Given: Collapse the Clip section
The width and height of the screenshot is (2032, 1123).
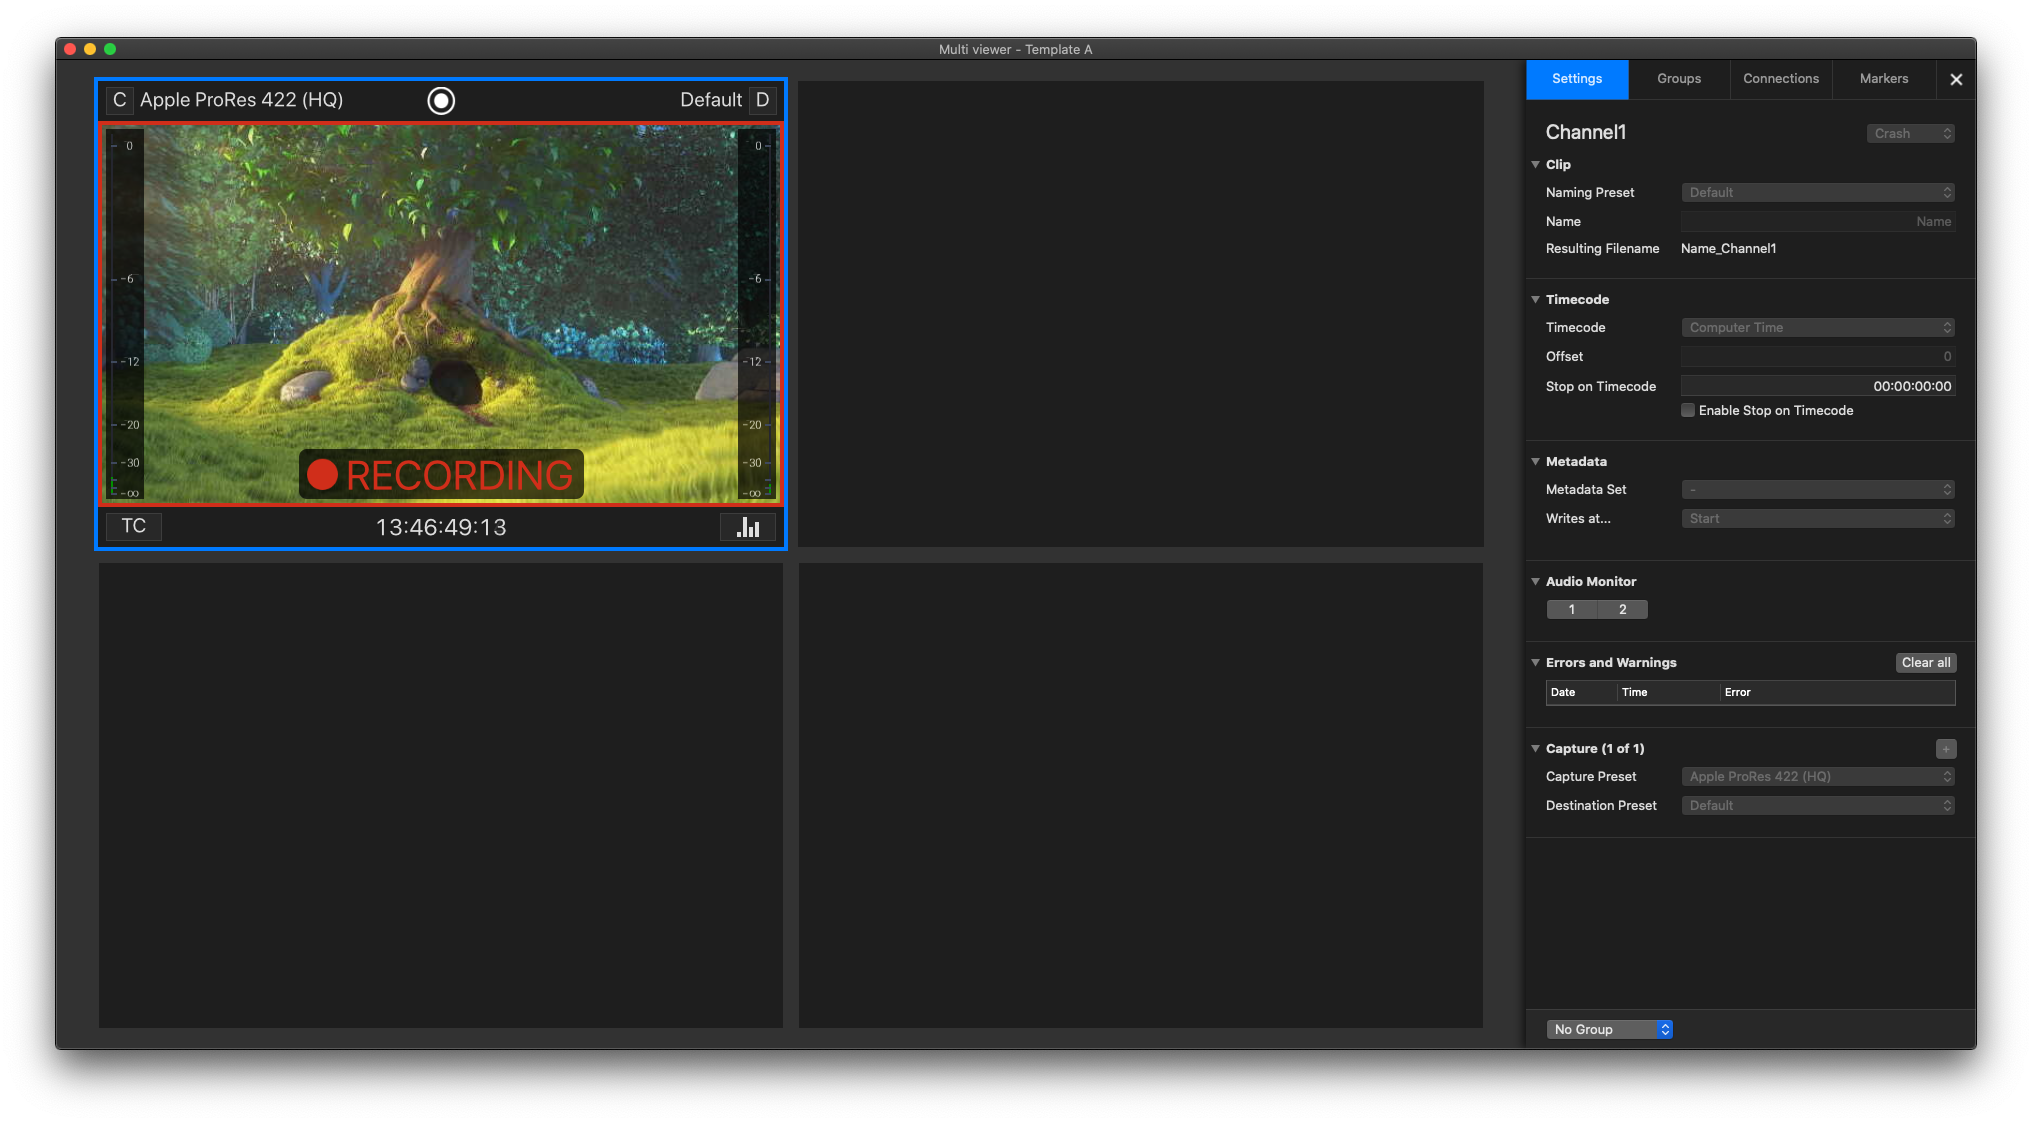Looking at the screenshot, I should click(1536, 164).
